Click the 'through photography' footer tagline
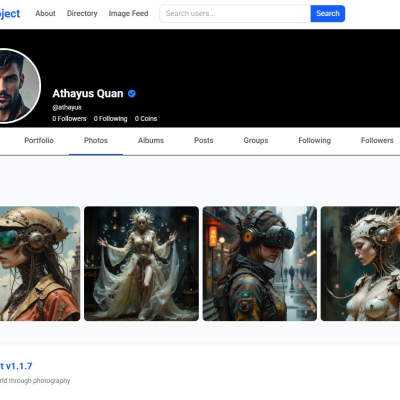 click(39, 381)
